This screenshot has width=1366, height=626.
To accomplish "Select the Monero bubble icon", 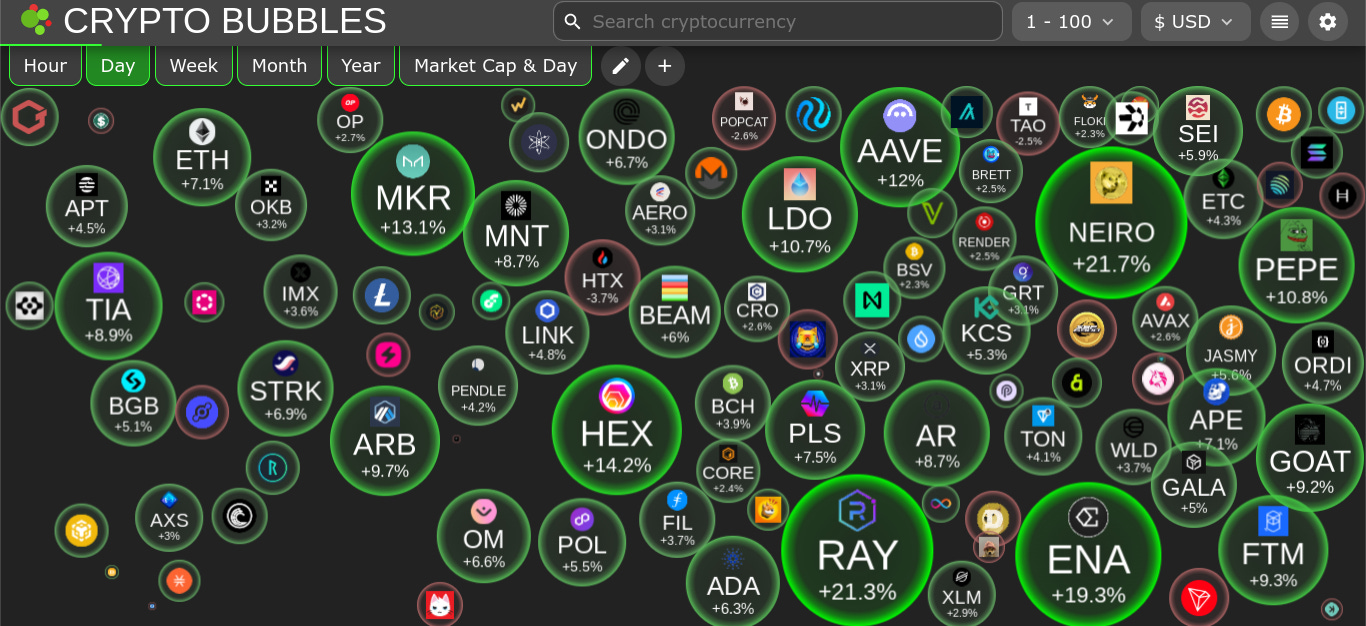I will click(x=711, y=173).
